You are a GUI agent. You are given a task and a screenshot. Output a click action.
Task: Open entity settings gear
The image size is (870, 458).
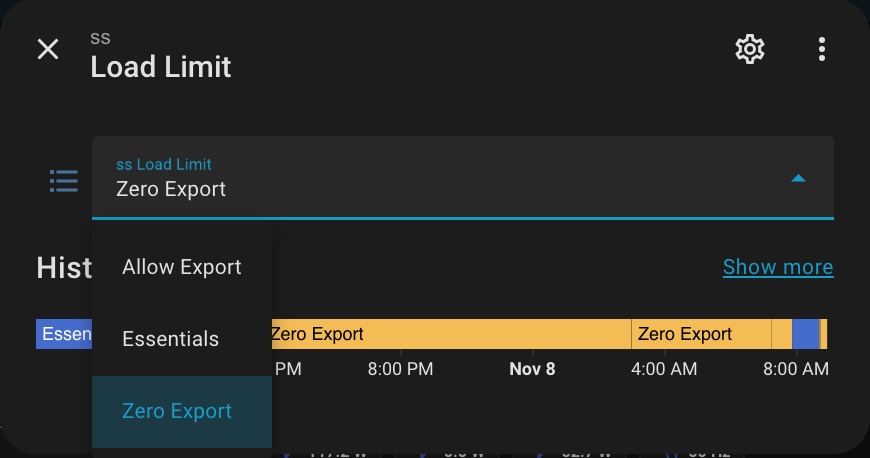pyautogui.click(x=750, y=49)
